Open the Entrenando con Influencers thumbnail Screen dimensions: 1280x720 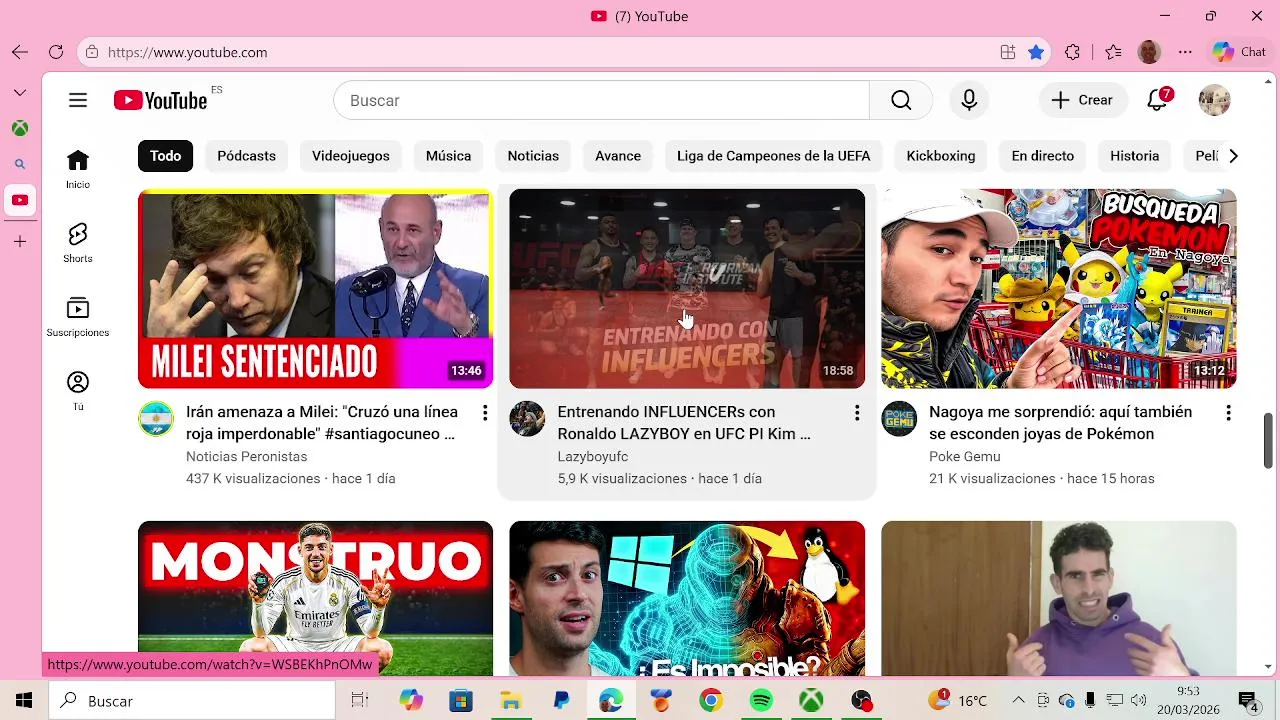tap(687, 288)
